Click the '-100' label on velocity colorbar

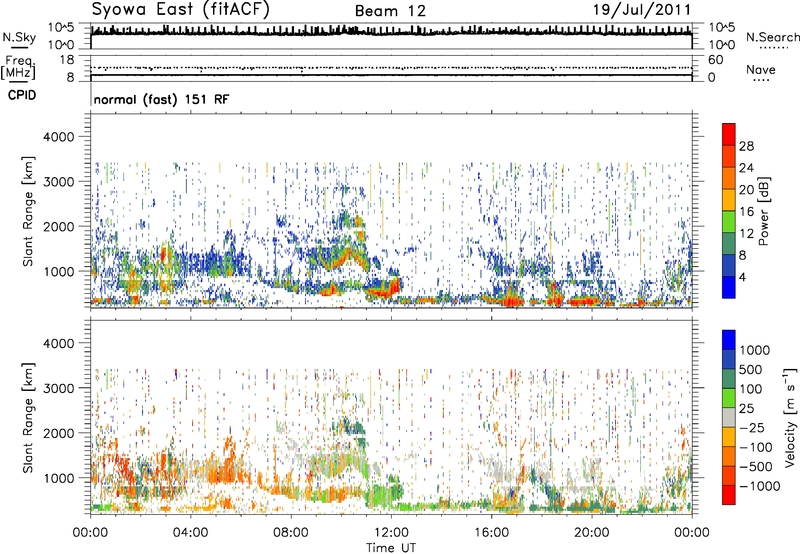(x=755, y=447)
